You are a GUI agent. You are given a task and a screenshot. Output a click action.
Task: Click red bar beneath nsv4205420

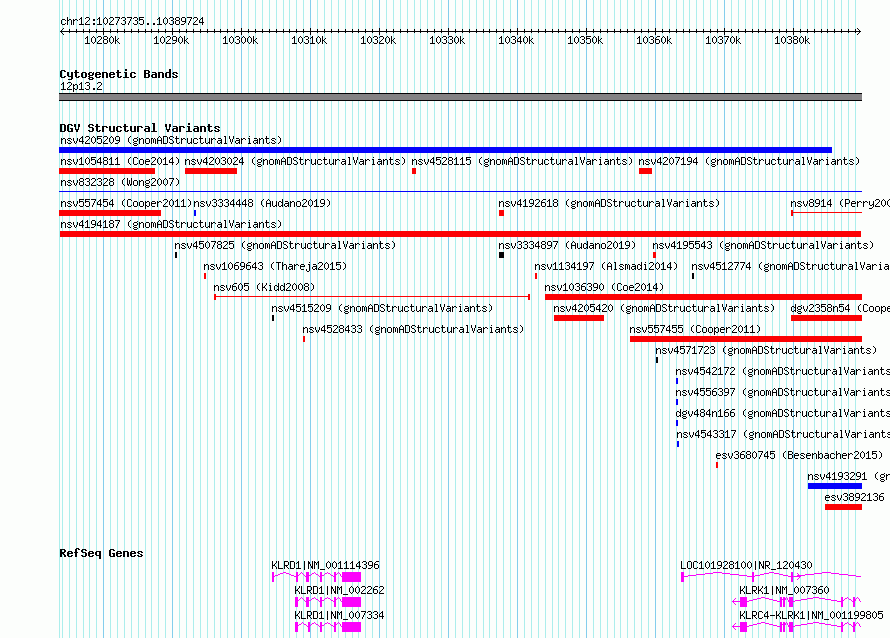579,318
